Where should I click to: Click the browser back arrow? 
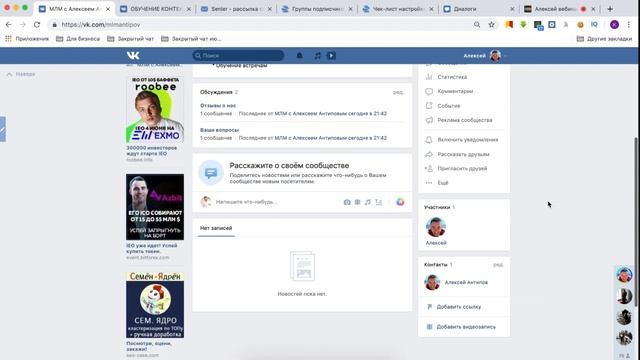click(x=9, y=25)
